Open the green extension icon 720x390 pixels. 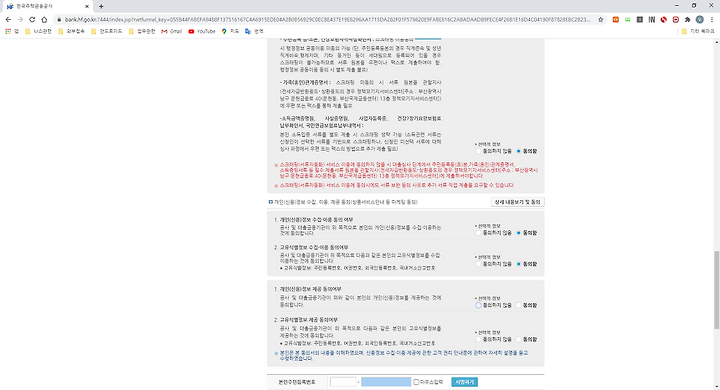point(628,20)
